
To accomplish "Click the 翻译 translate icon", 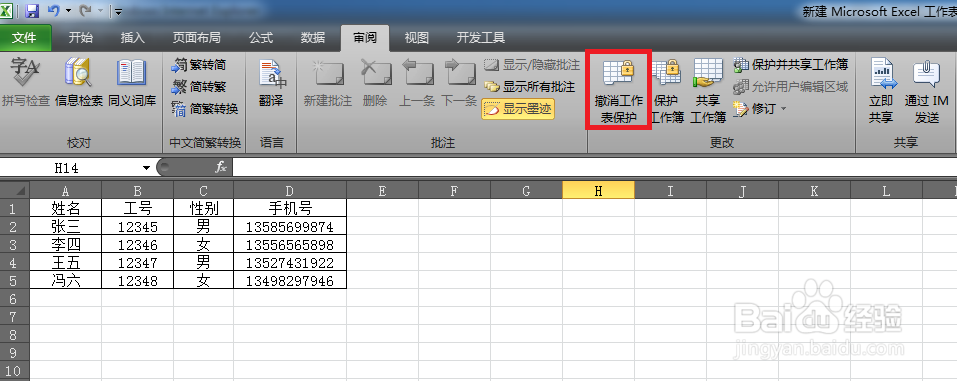I will point(271,83).
